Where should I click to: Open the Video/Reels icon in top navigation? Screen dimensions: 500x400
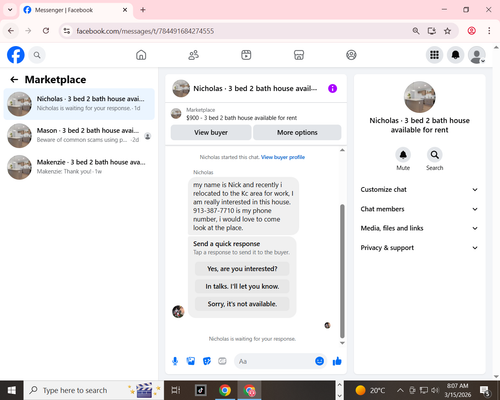pyautogui.click(x=246, y=55)
